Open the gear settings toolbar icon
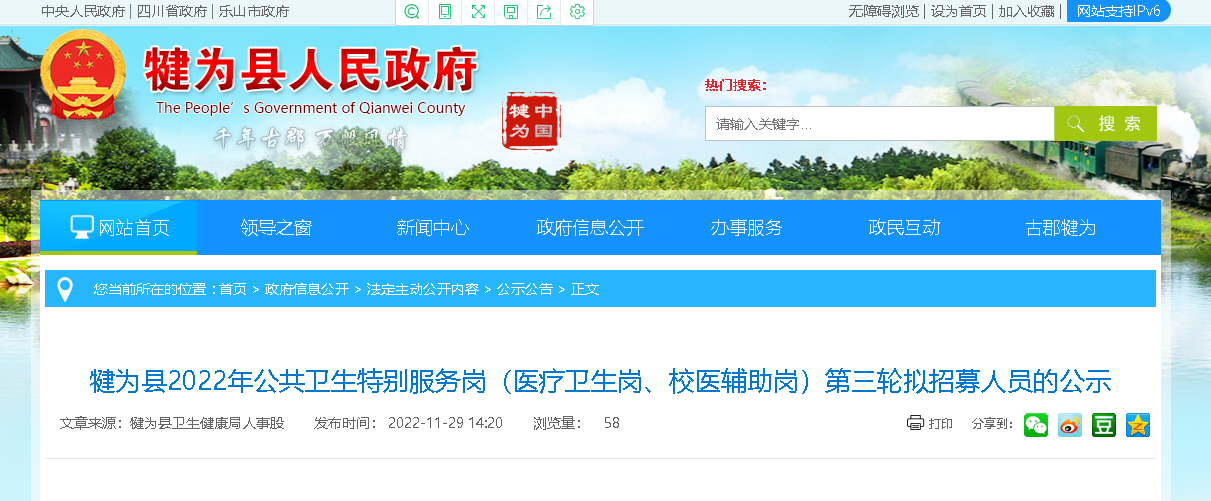Screen dimensions: 1211x501 (x=577, y=12)
